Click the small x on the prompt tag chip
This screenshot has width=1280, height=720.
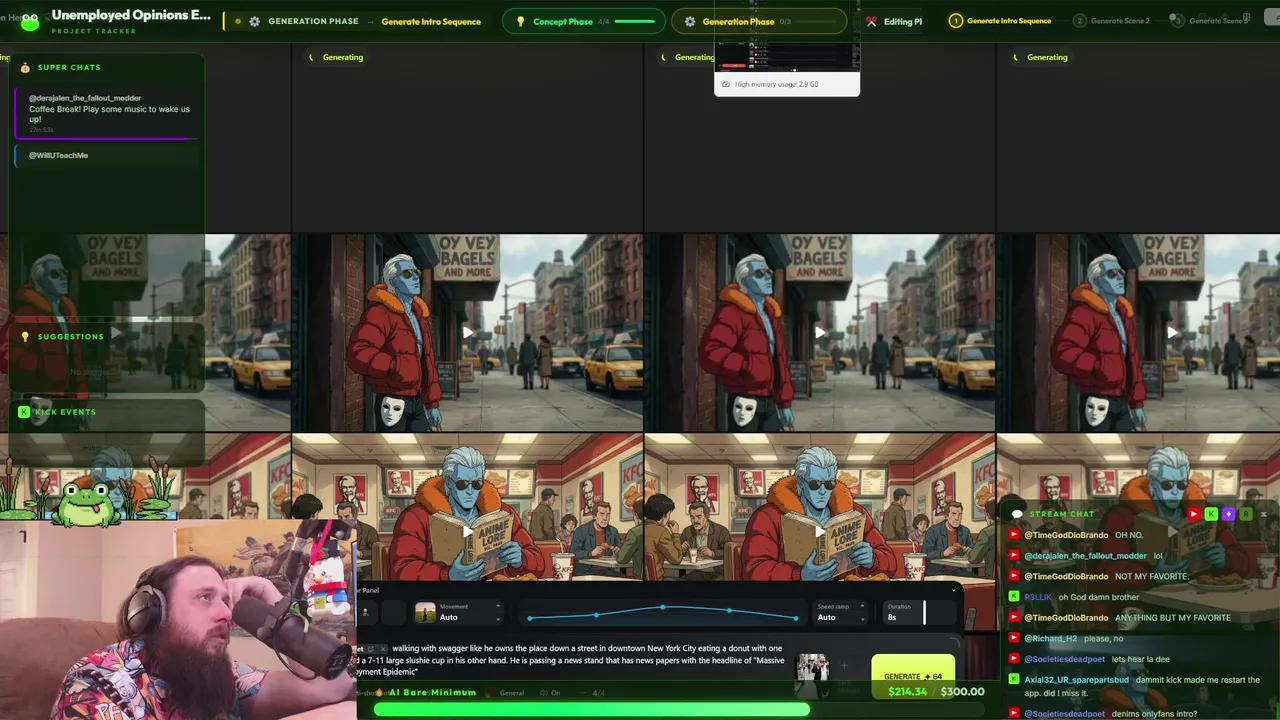381,649
